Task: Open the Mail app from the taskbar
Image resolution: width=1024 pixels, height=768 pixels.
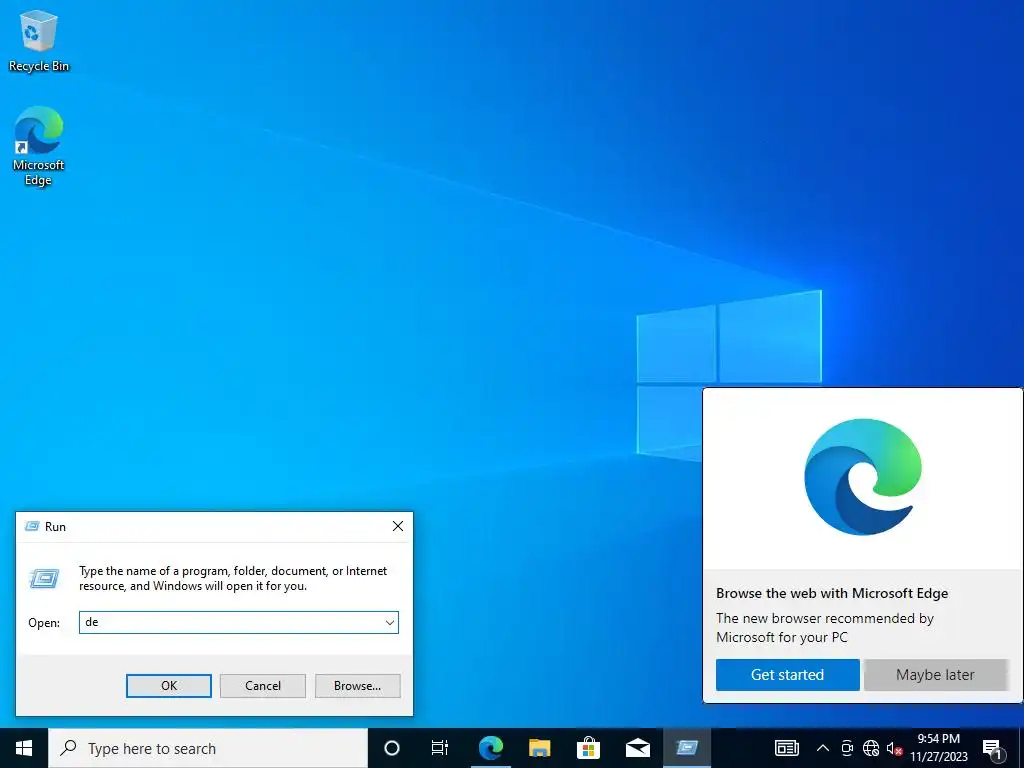Action: tap(637, 748)
